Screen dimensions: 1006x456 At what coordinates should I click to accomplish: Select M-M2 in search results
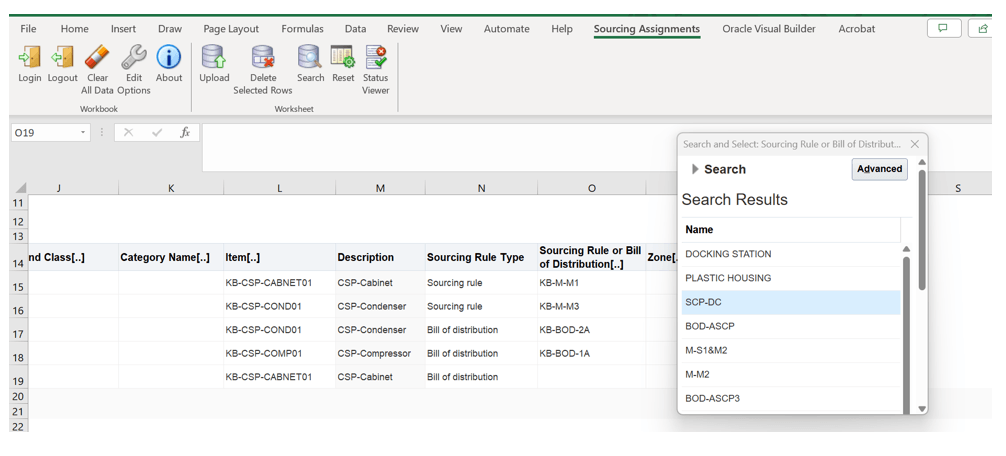(x=791, y=375)
